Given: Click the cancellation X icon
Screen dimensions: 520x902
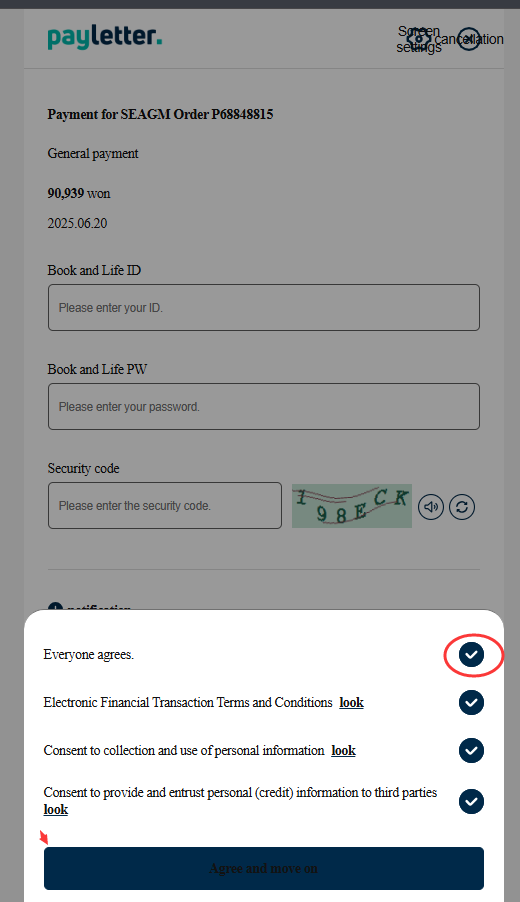Looking at the screenshot, I should point(469,39).
